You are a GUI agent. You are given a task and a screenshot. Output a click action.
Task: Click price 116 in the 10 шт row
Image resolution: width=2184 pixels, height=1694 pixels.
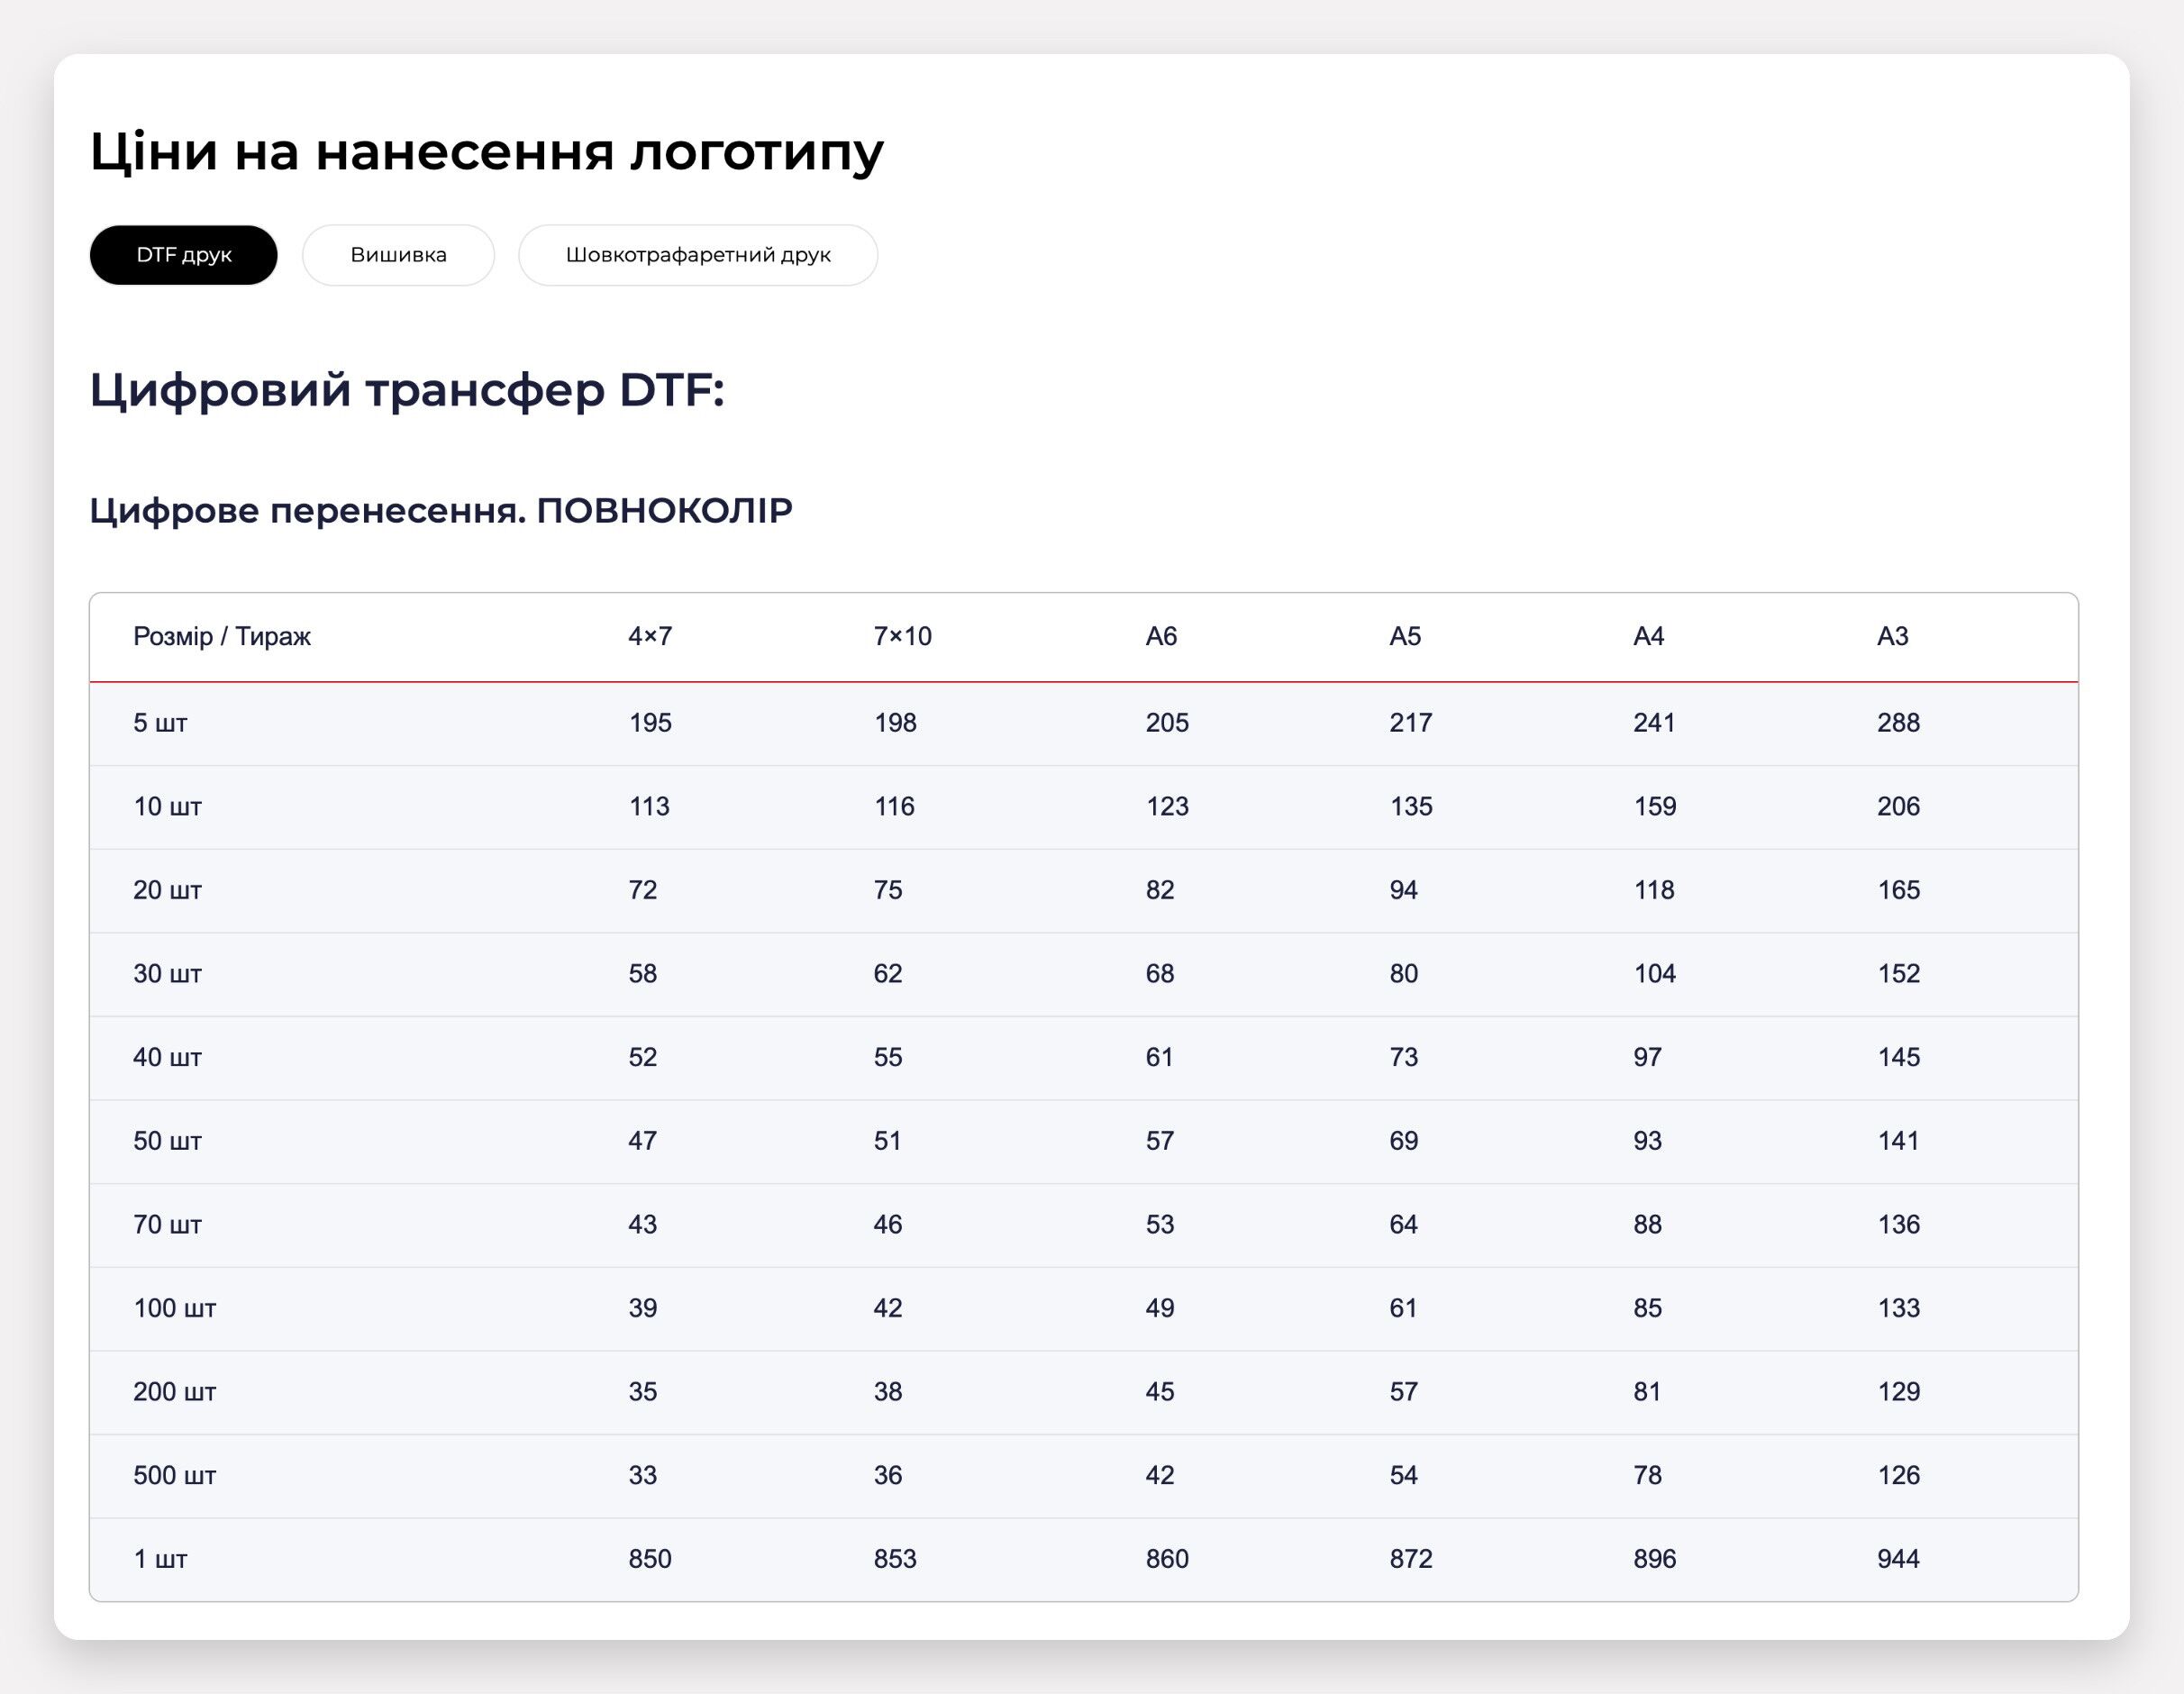894,807
